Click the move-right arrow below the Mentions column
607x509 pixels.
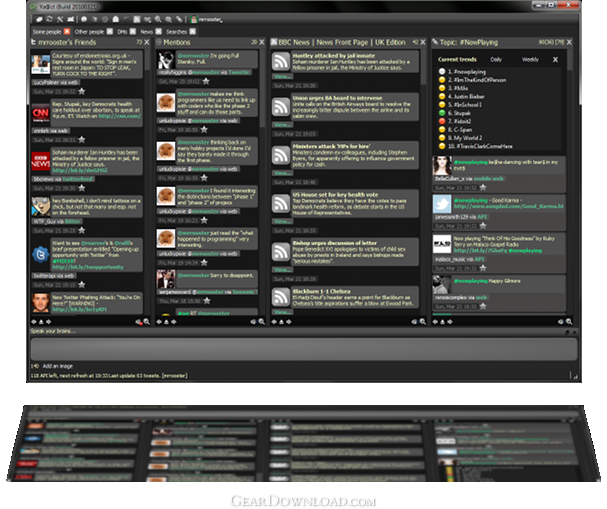[174, 322]
